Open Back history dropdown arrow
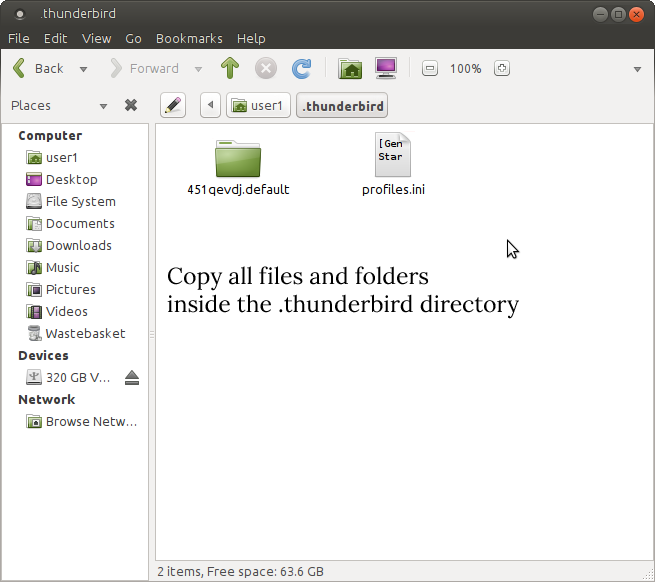The width and height of the screenshot is (655, 582). click(x=84, y=69)
